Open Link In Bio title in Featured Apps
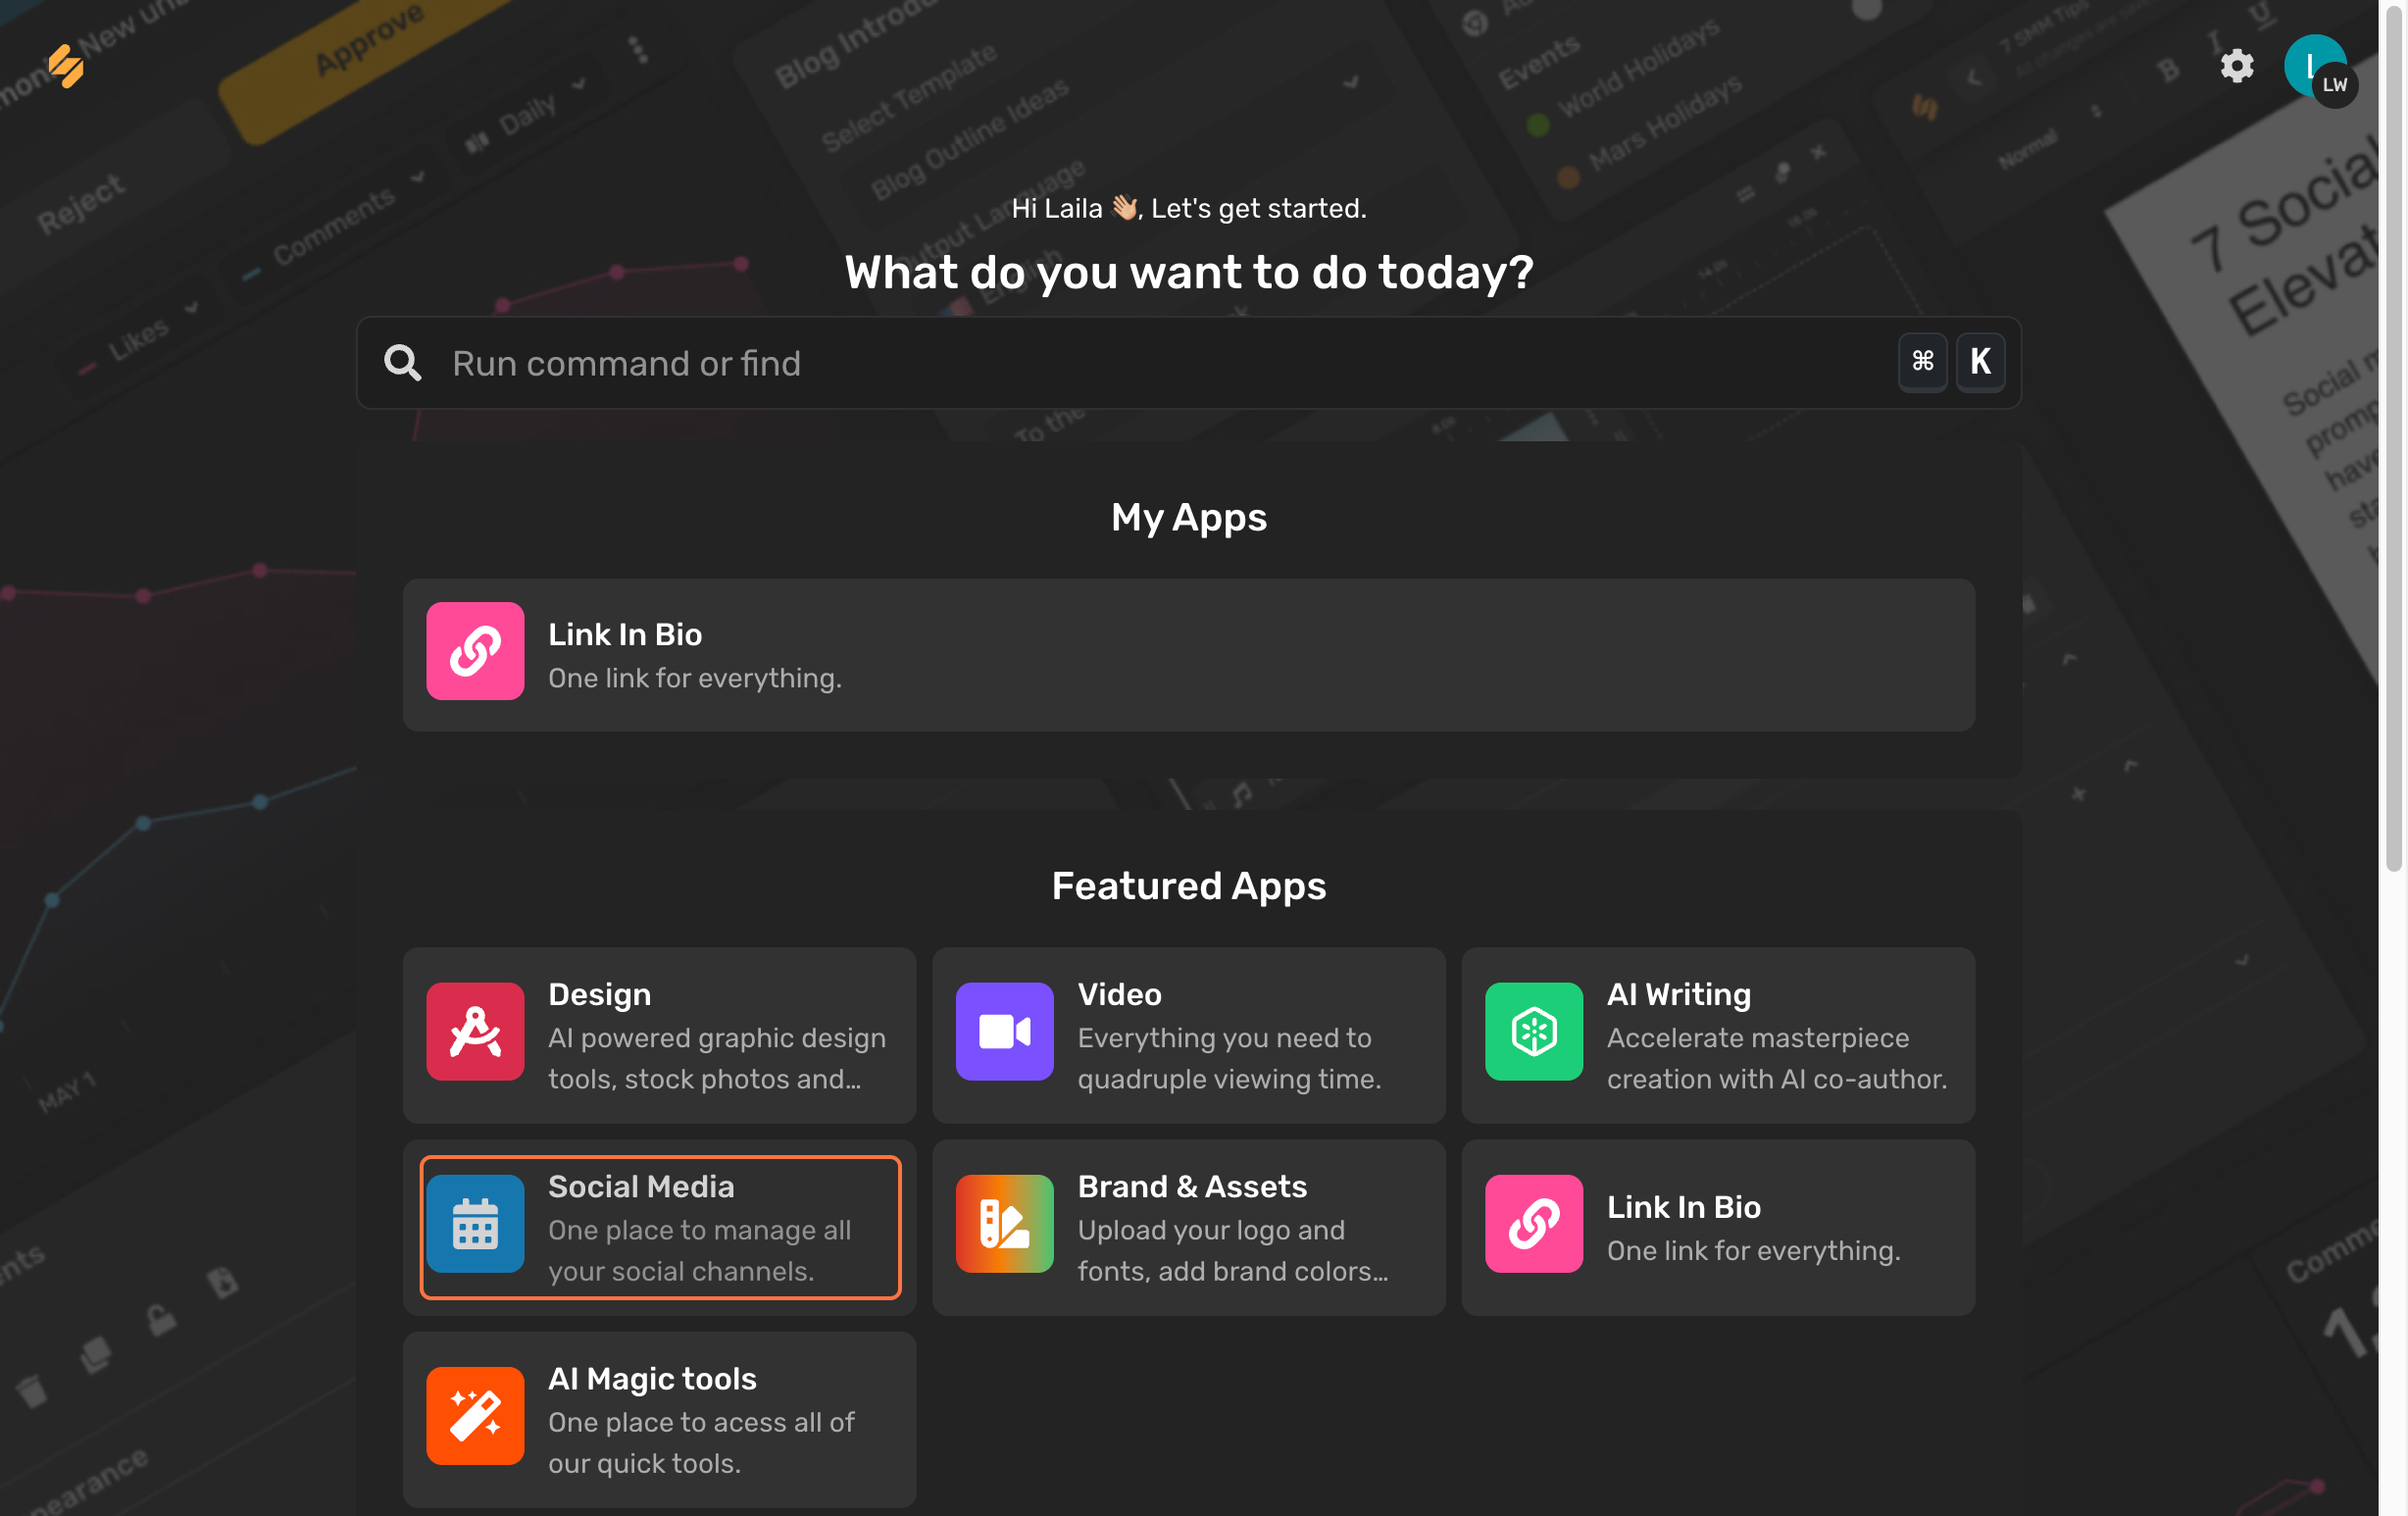 point(1683,1207)
